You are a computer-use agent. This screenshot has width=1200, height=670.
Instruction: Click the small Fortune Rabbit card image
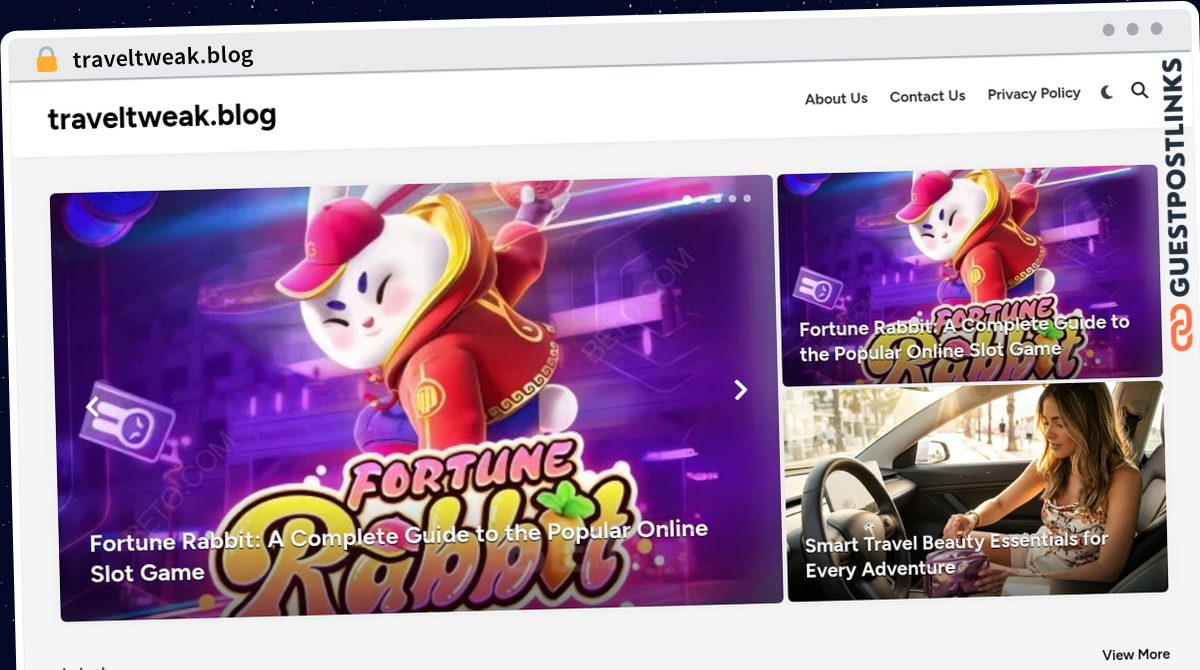969,275
